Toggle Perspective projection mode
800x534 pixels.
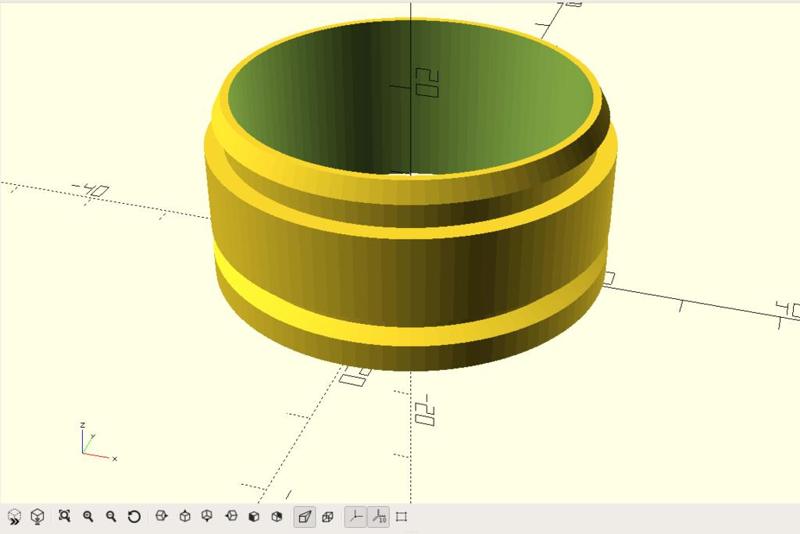click(305, 517)
